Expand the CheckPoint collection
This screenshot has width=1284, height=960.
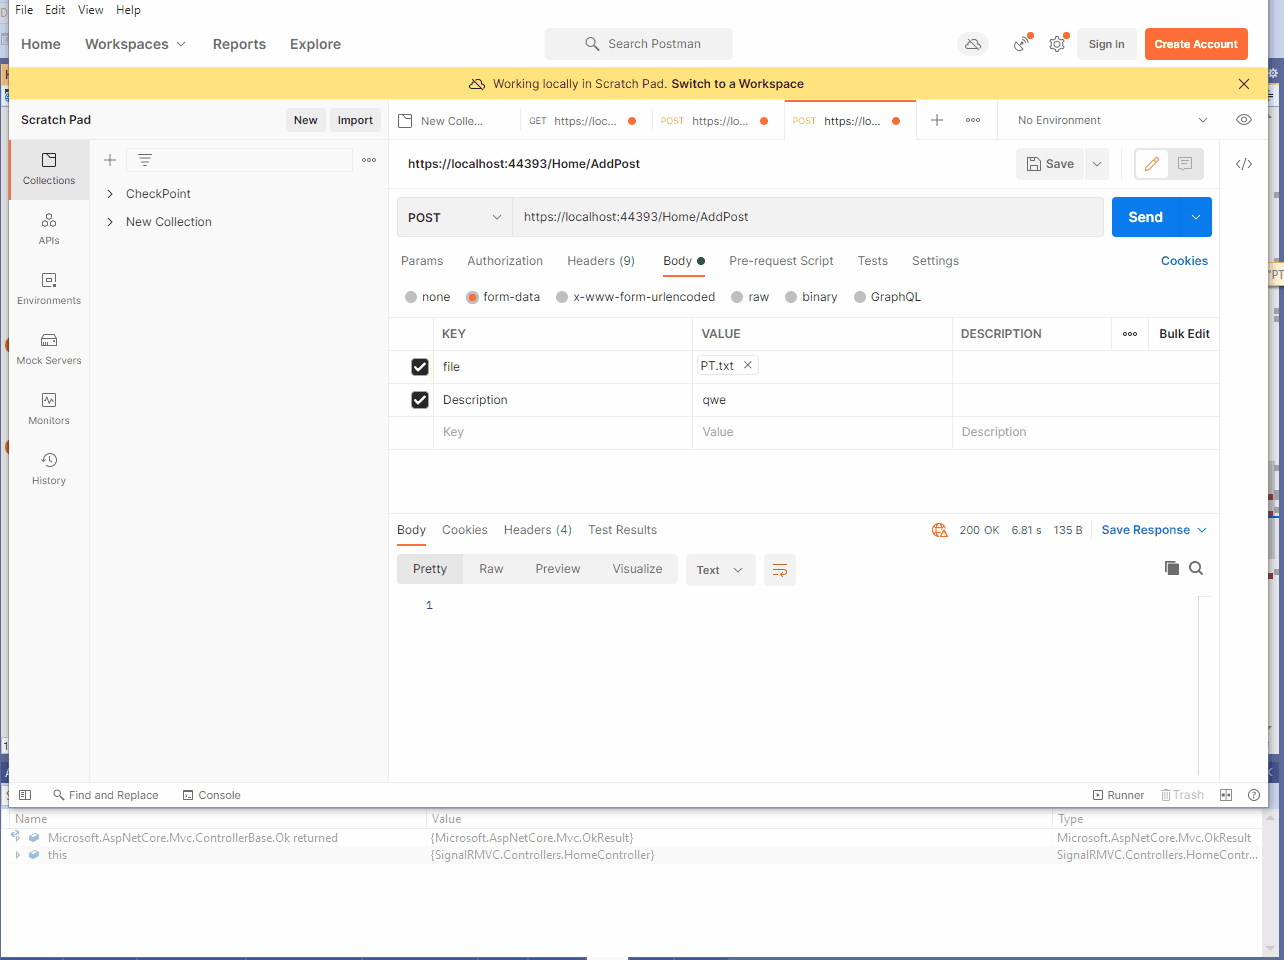[110, 194]
